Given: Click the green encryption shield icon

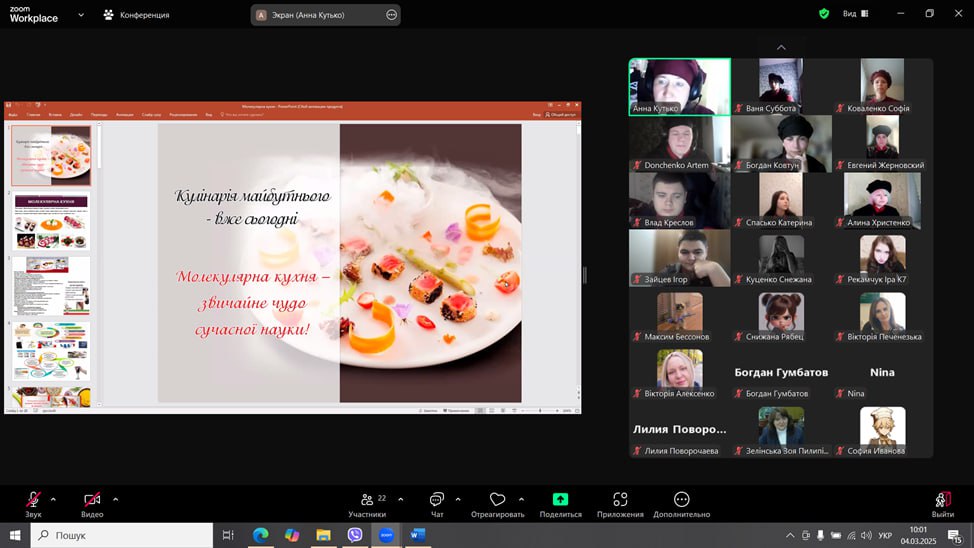Looking at the screenshot, I should (x=824, y=14).
